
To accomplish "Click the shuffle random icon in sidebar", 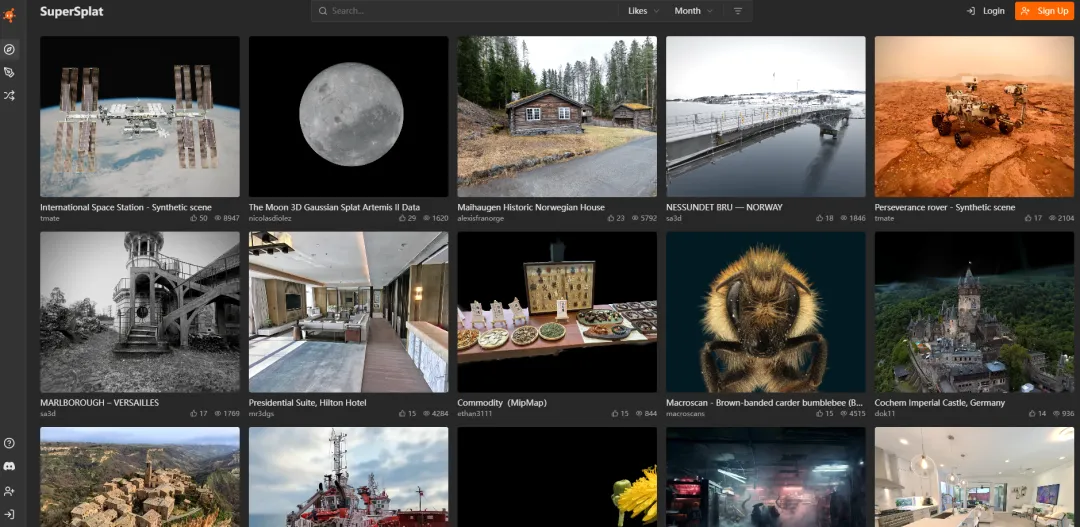I will [9, 96].
